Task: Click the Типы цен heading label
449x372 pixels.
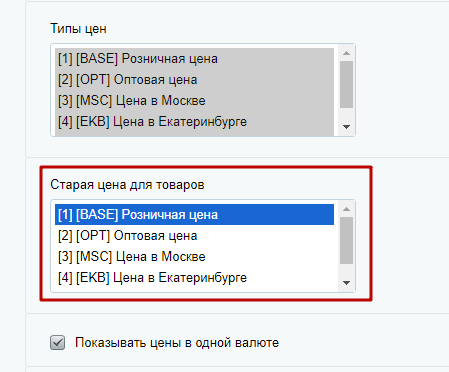Action: [x=78, y=29]
